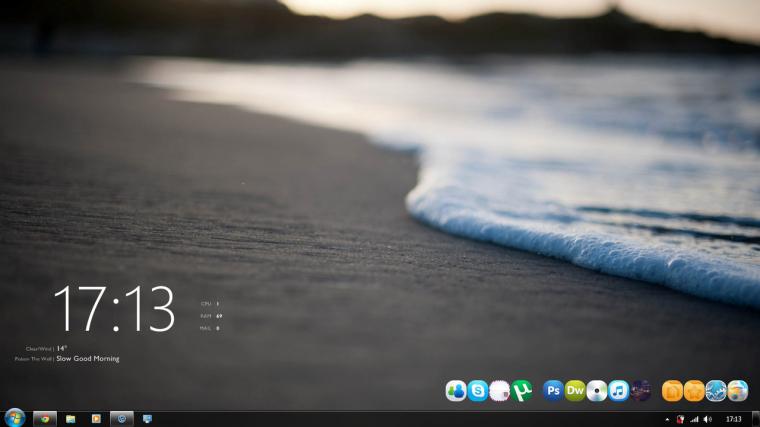The height and width of the screenshot is (427, 760).
Task: Open the Windows Start menu orb
Action: point(15,418)
